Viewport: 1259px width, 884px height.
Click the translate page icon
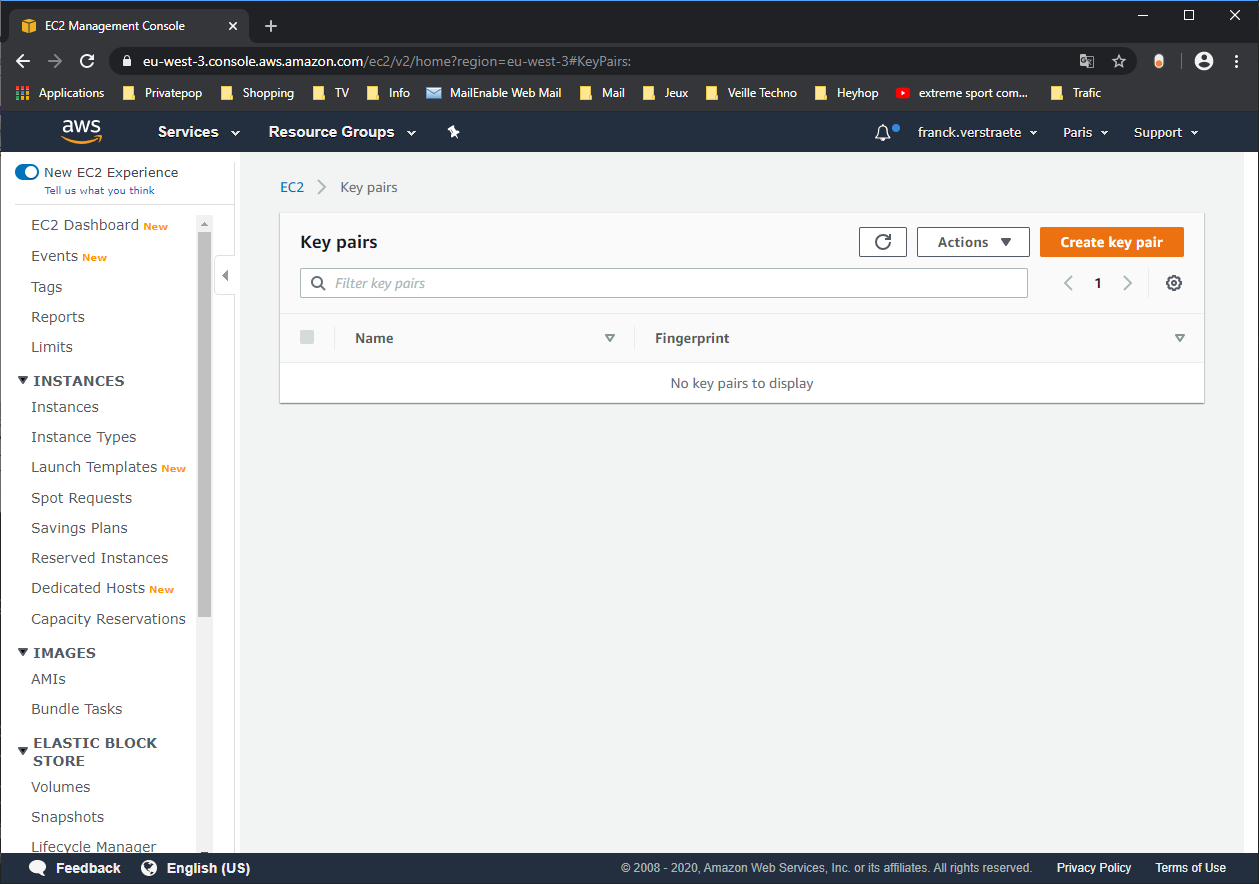[1087, 61]
